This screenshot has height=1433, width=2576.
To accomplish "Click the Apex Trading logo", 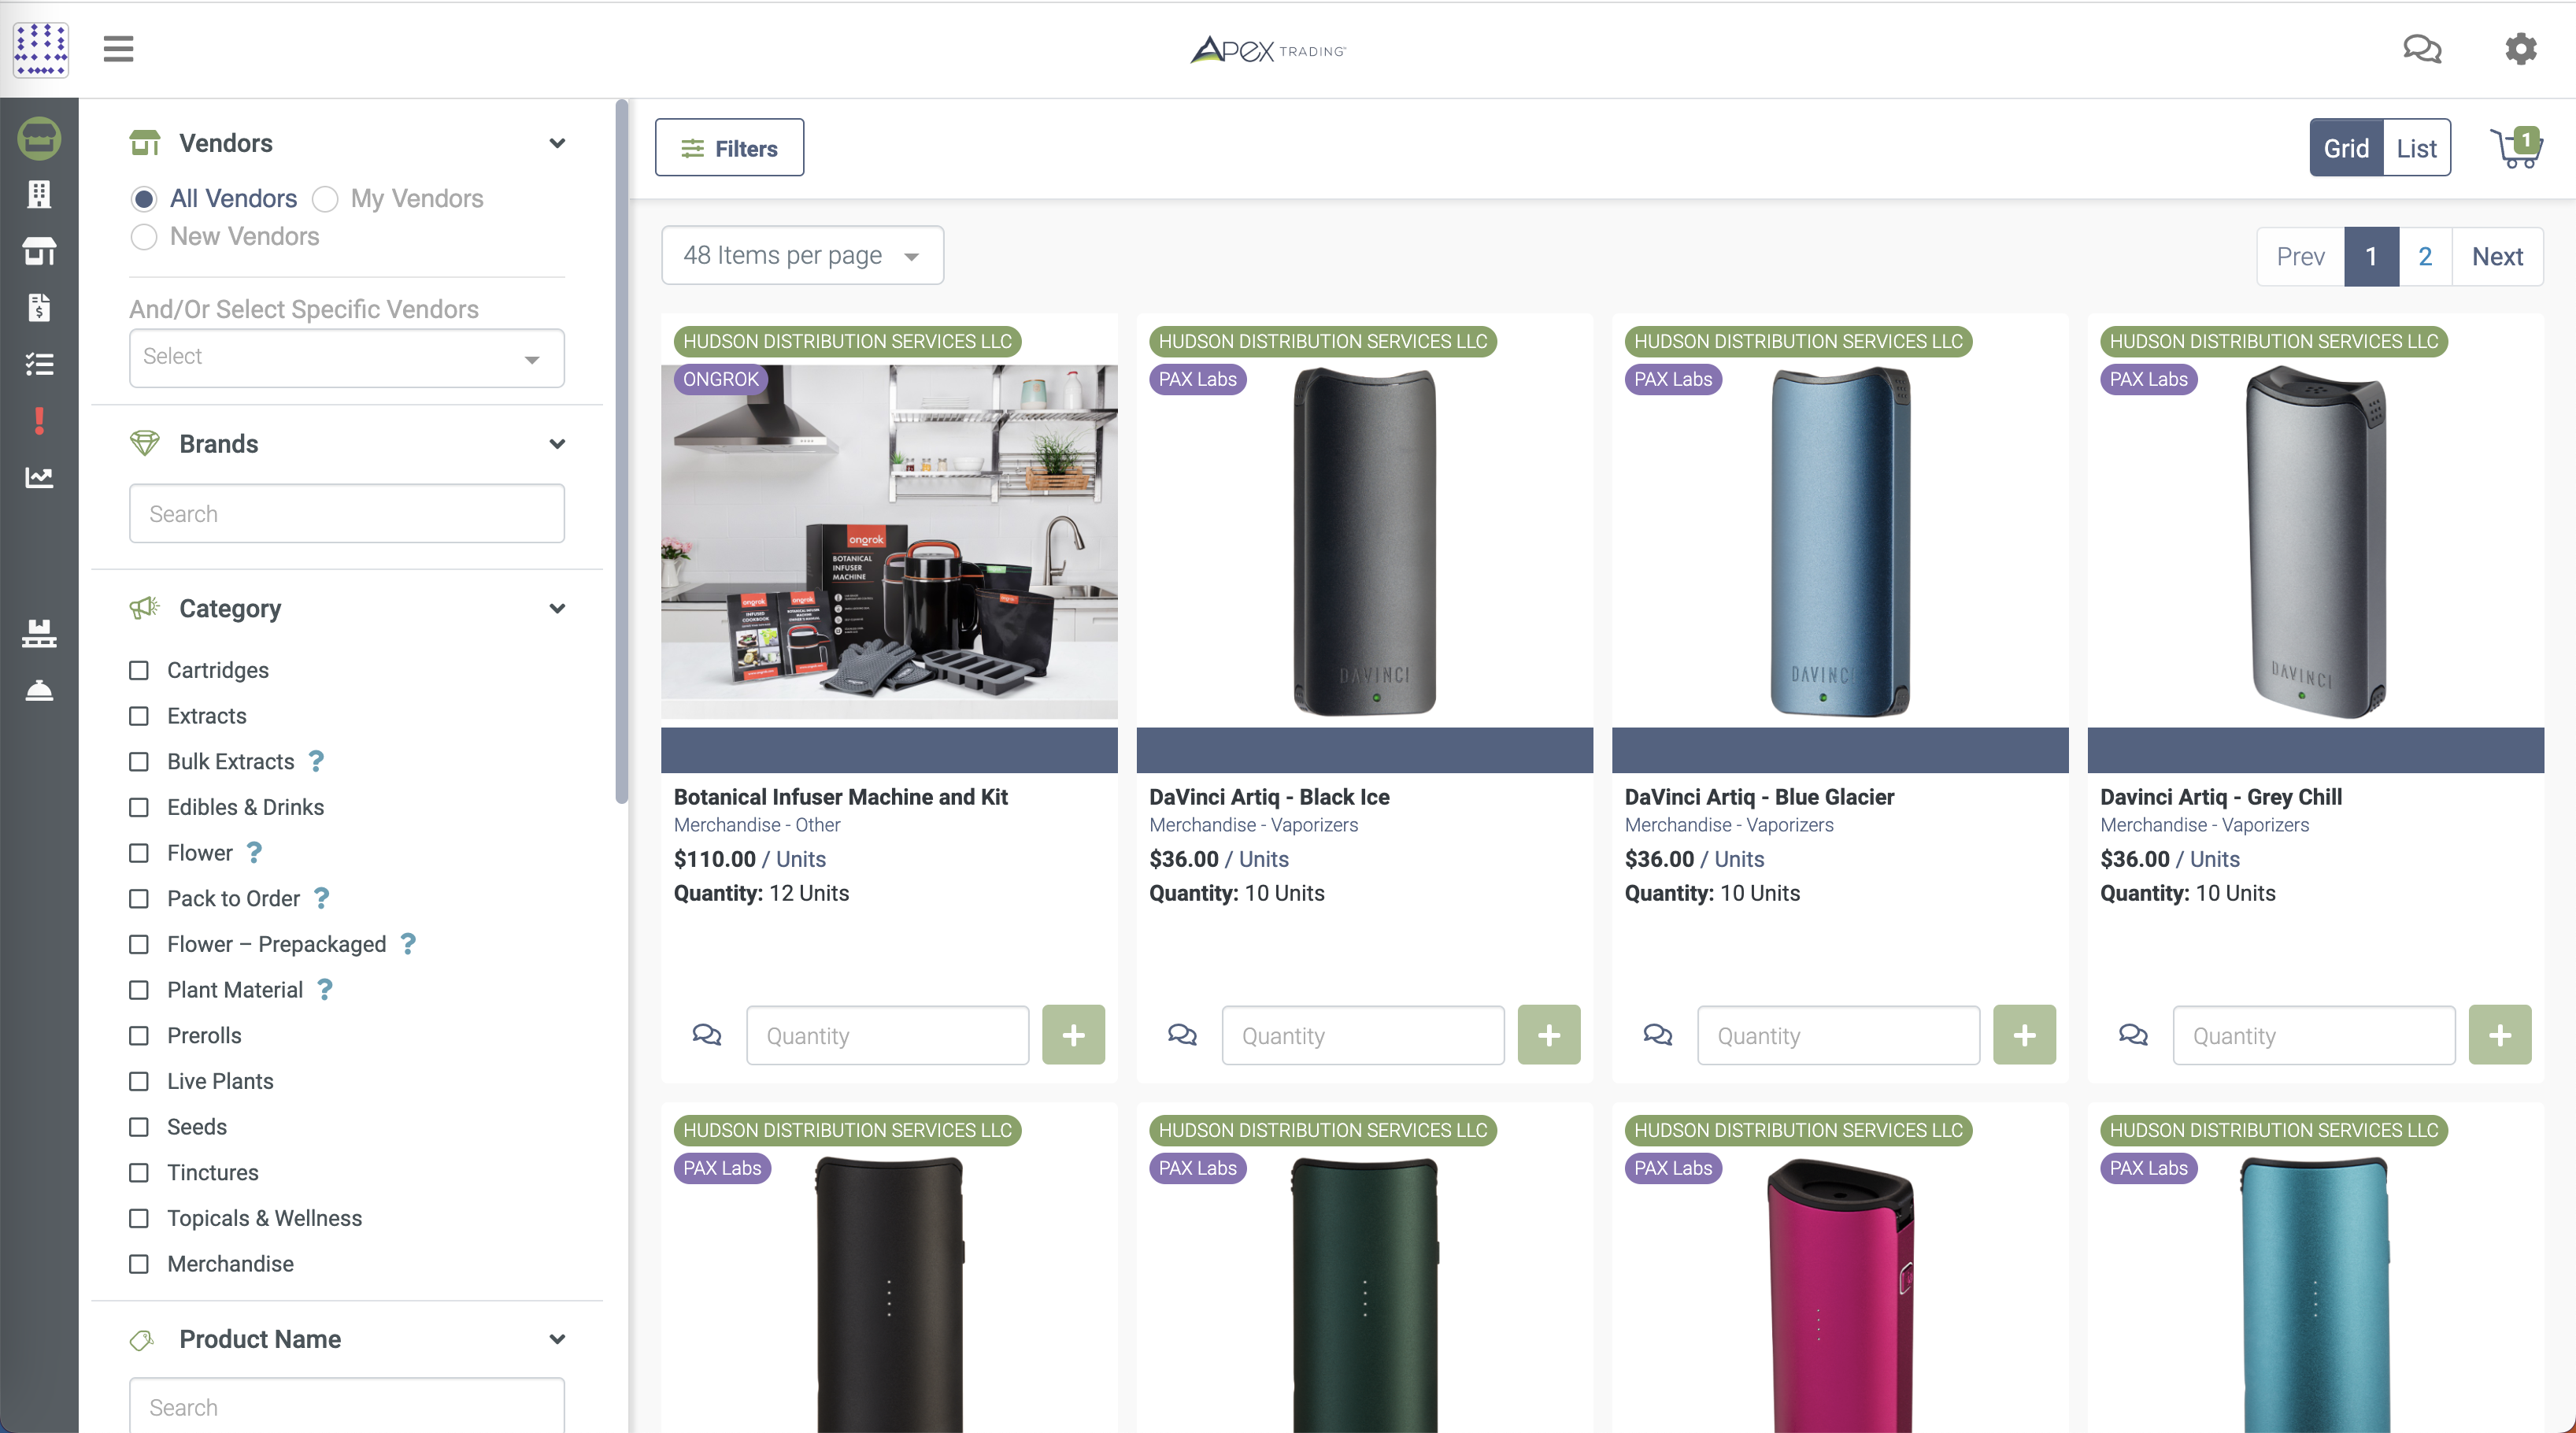I will click(x=1268, y=49).
